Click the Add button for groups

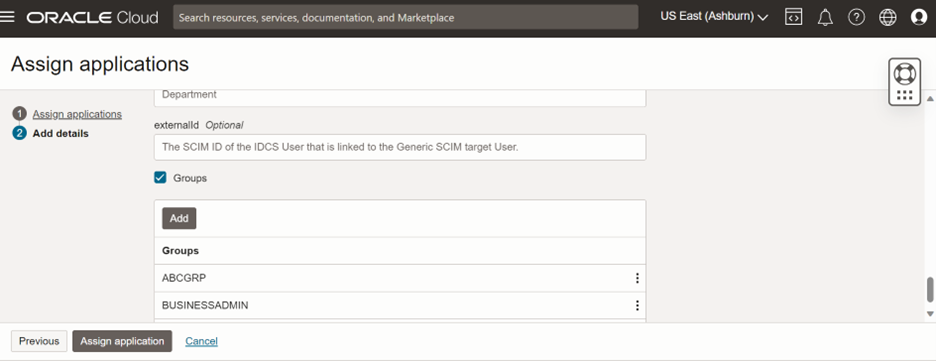pyautogui.click(x=179, y=218)
